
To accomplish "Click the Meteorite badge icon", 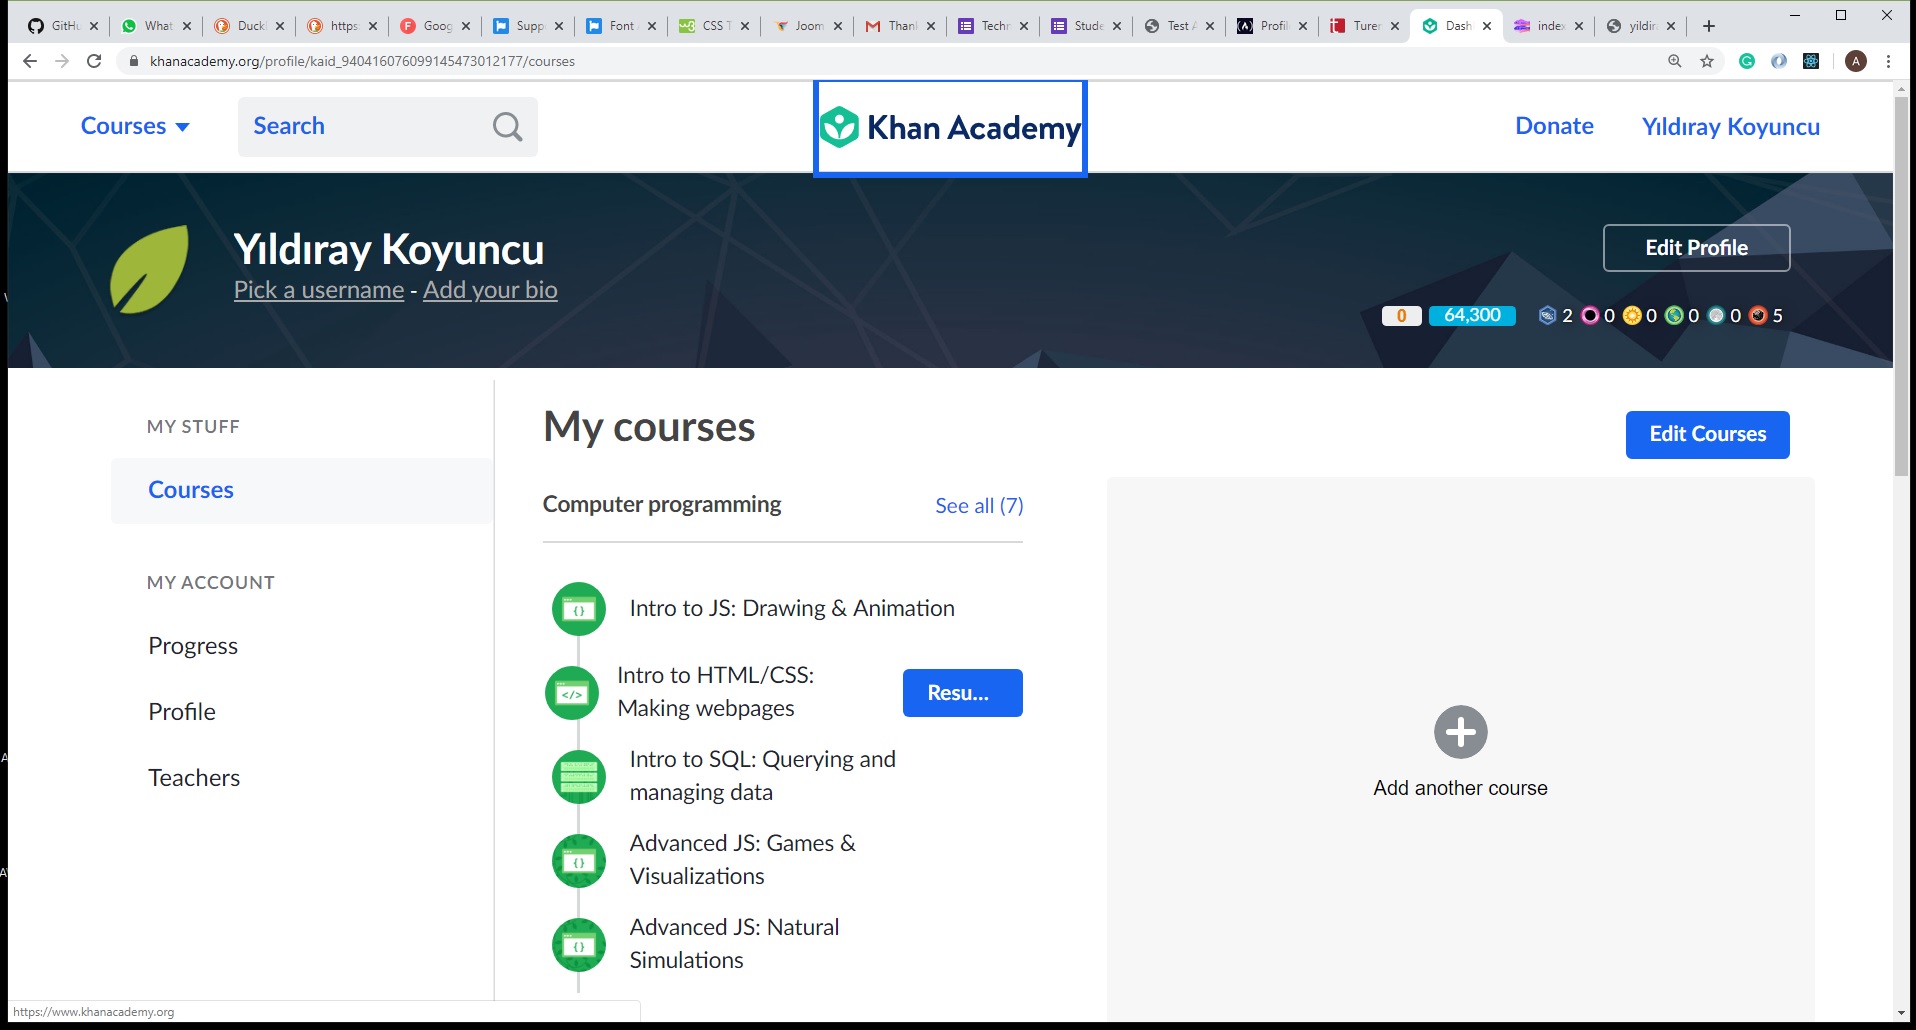I will tap(1758, 316).
